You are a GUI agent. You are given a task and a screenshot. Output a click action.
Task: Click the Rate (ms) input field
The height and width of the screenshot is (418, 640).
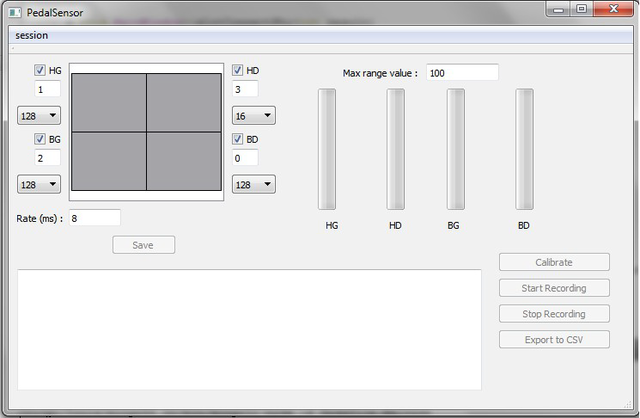click(95, 217)
